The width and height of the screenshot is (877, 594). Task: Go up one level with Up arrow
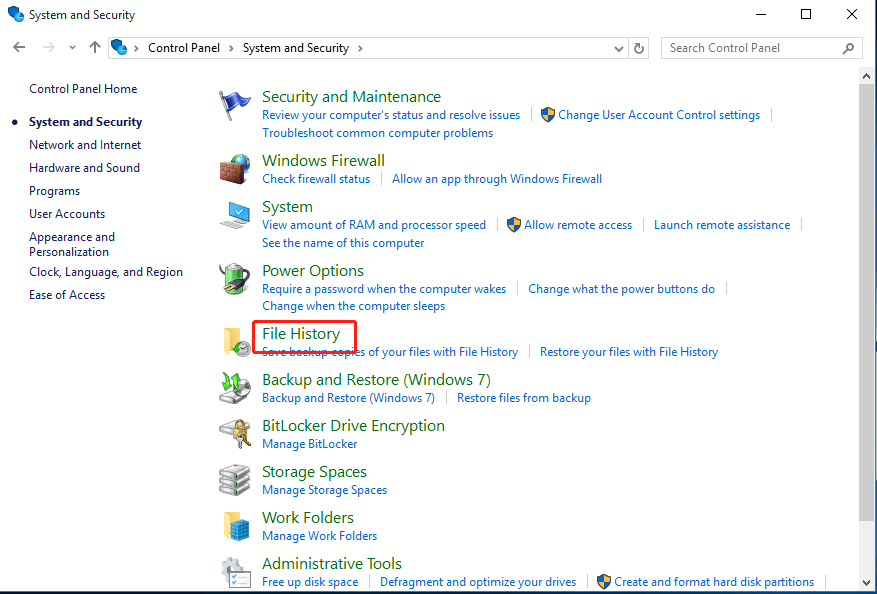[x=95, y=47]
